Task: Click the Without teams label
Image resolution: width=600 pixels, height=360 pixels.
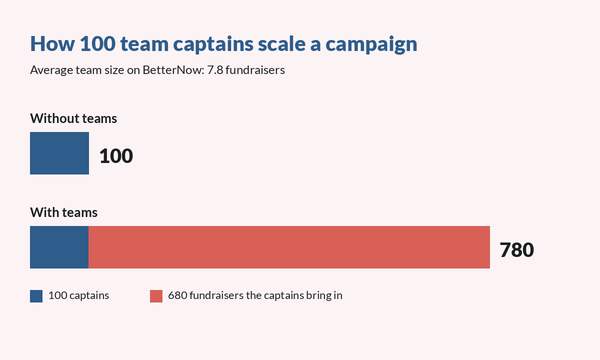Action: point(73,119)
